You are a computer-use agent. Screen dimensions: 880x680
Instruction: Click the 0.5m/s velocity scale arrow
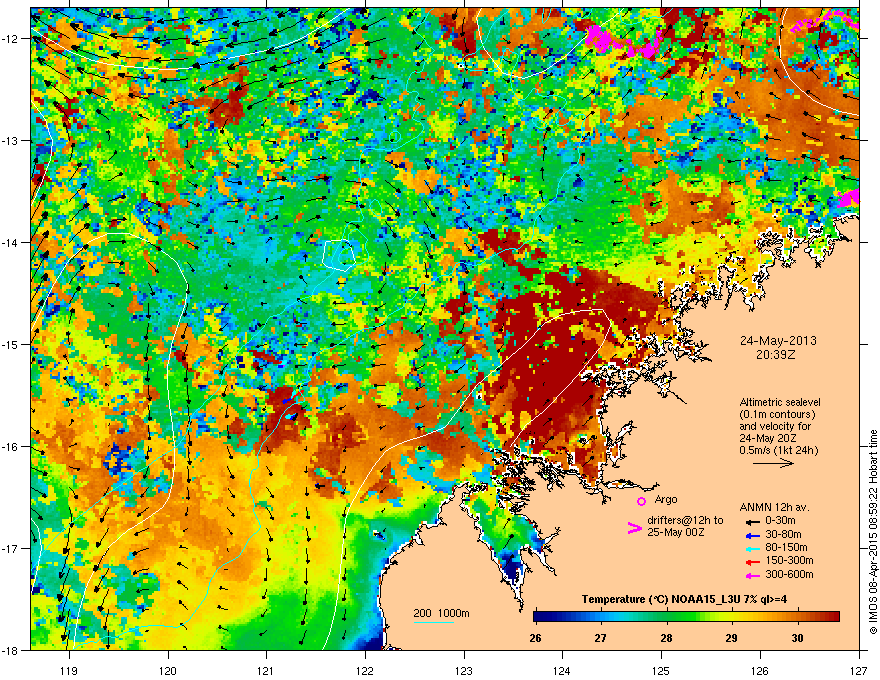(x=773, y=463)
